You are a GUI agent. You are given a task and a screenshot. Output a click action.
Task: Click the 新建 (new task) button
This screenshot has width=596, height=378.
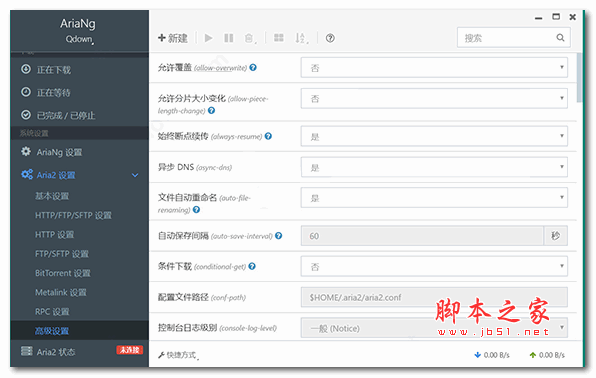point(173,38)
